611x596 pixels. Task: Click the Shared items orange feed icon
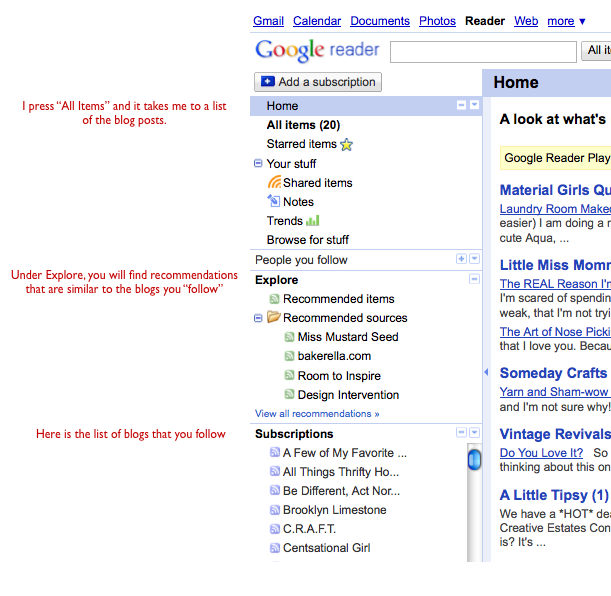274,182
